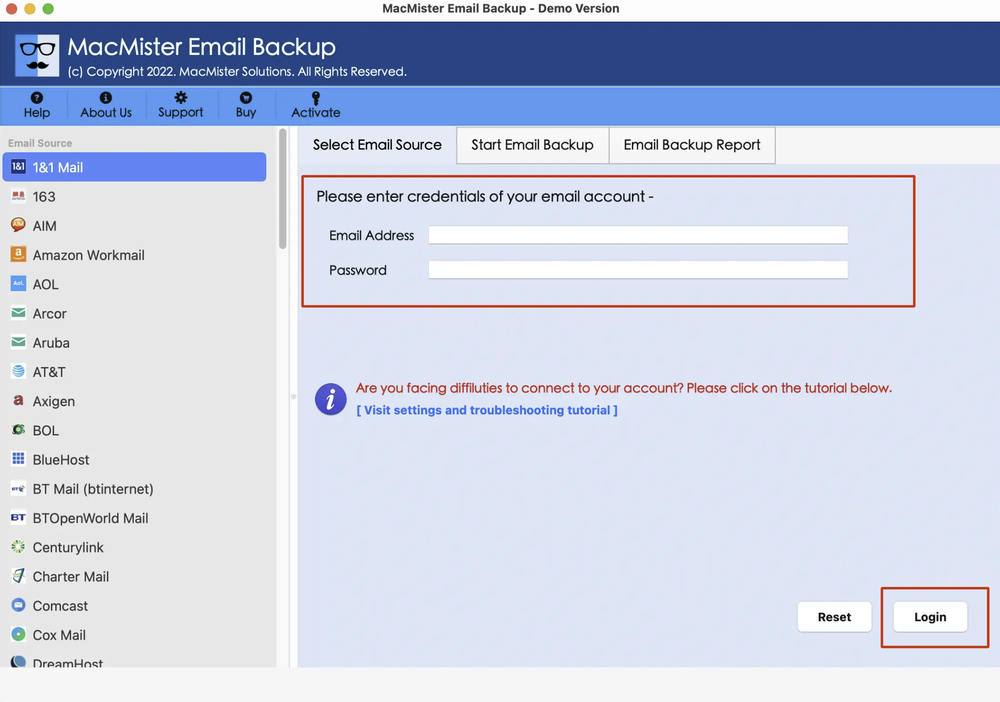Click the 163 mail source icon
1000x702 pixels.
18,196
